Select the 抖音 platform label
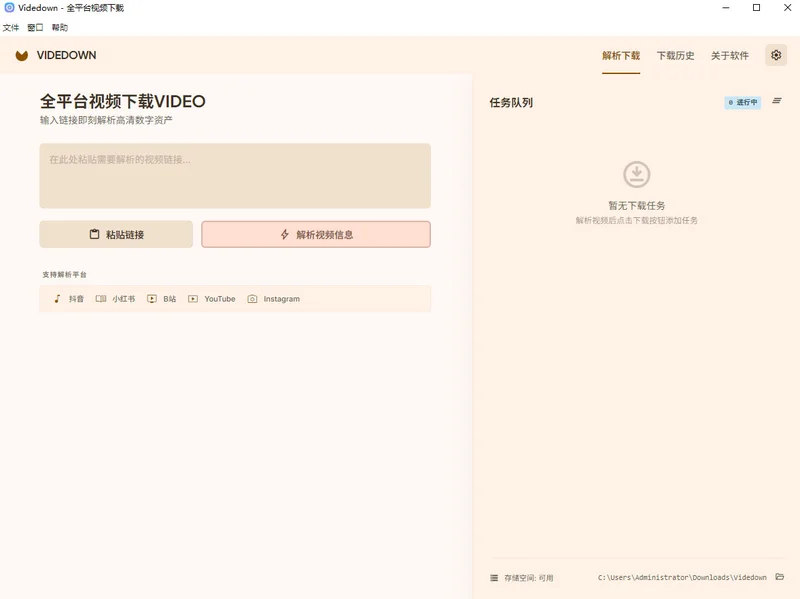The image size is (800, 599). [x=76, y=299]
